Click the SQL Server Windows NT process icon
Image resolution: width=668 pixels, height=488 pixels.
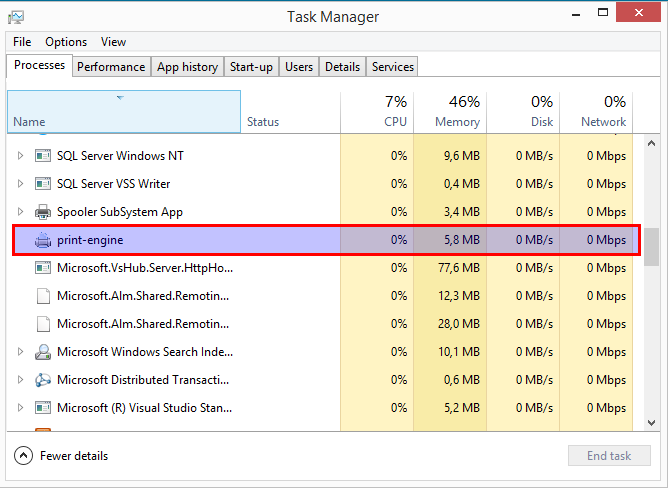click(x=43, y=156)
